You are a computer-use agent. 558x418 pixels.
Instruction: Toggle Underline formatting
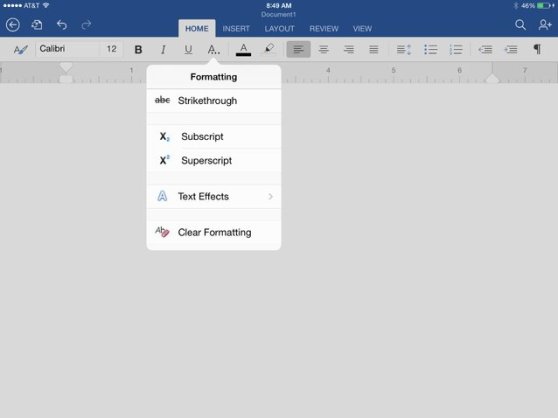(188, 49)
